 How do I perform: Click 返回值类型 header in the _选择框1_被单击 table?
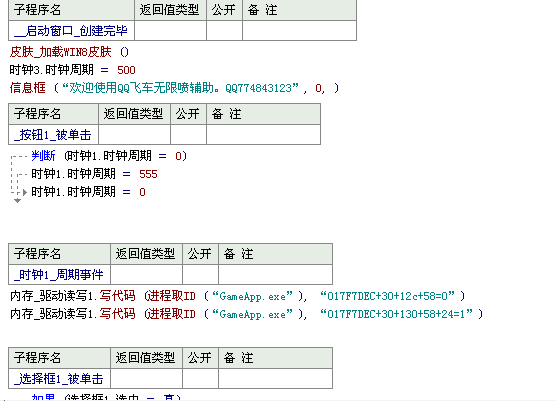[145, 358]
